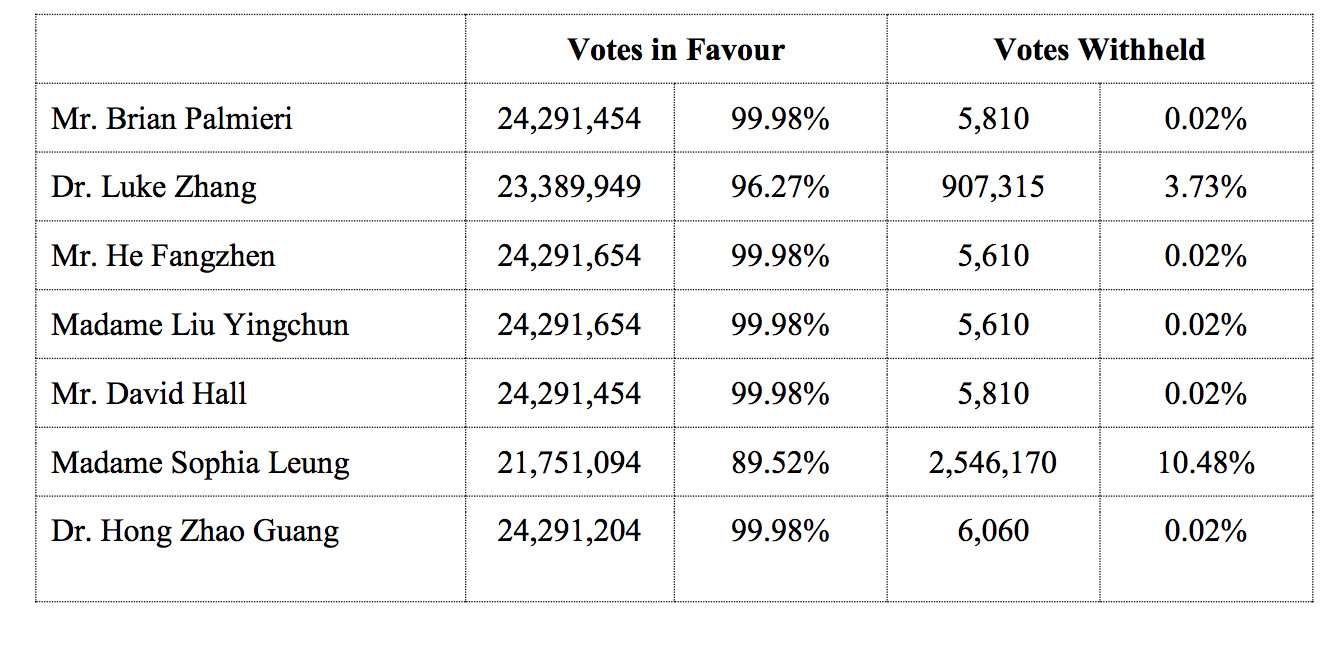Screen dimensions: 1338x646
Task: Select the 907,315 withheld votes cell
Action: coord(993,187)
